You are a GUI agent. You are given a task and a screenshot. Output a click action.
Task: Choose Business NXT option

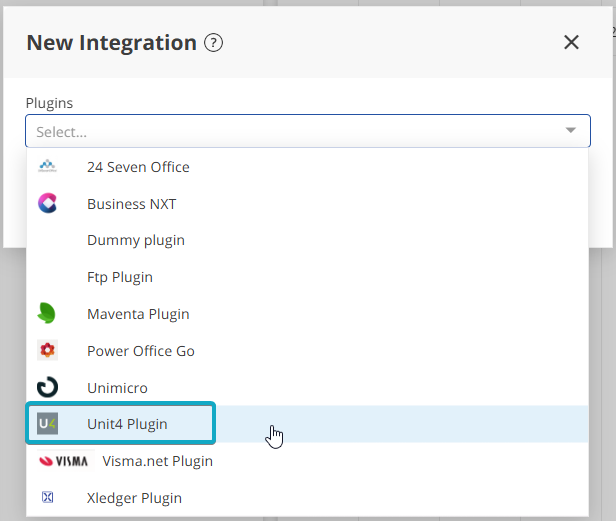coord(131,204)
